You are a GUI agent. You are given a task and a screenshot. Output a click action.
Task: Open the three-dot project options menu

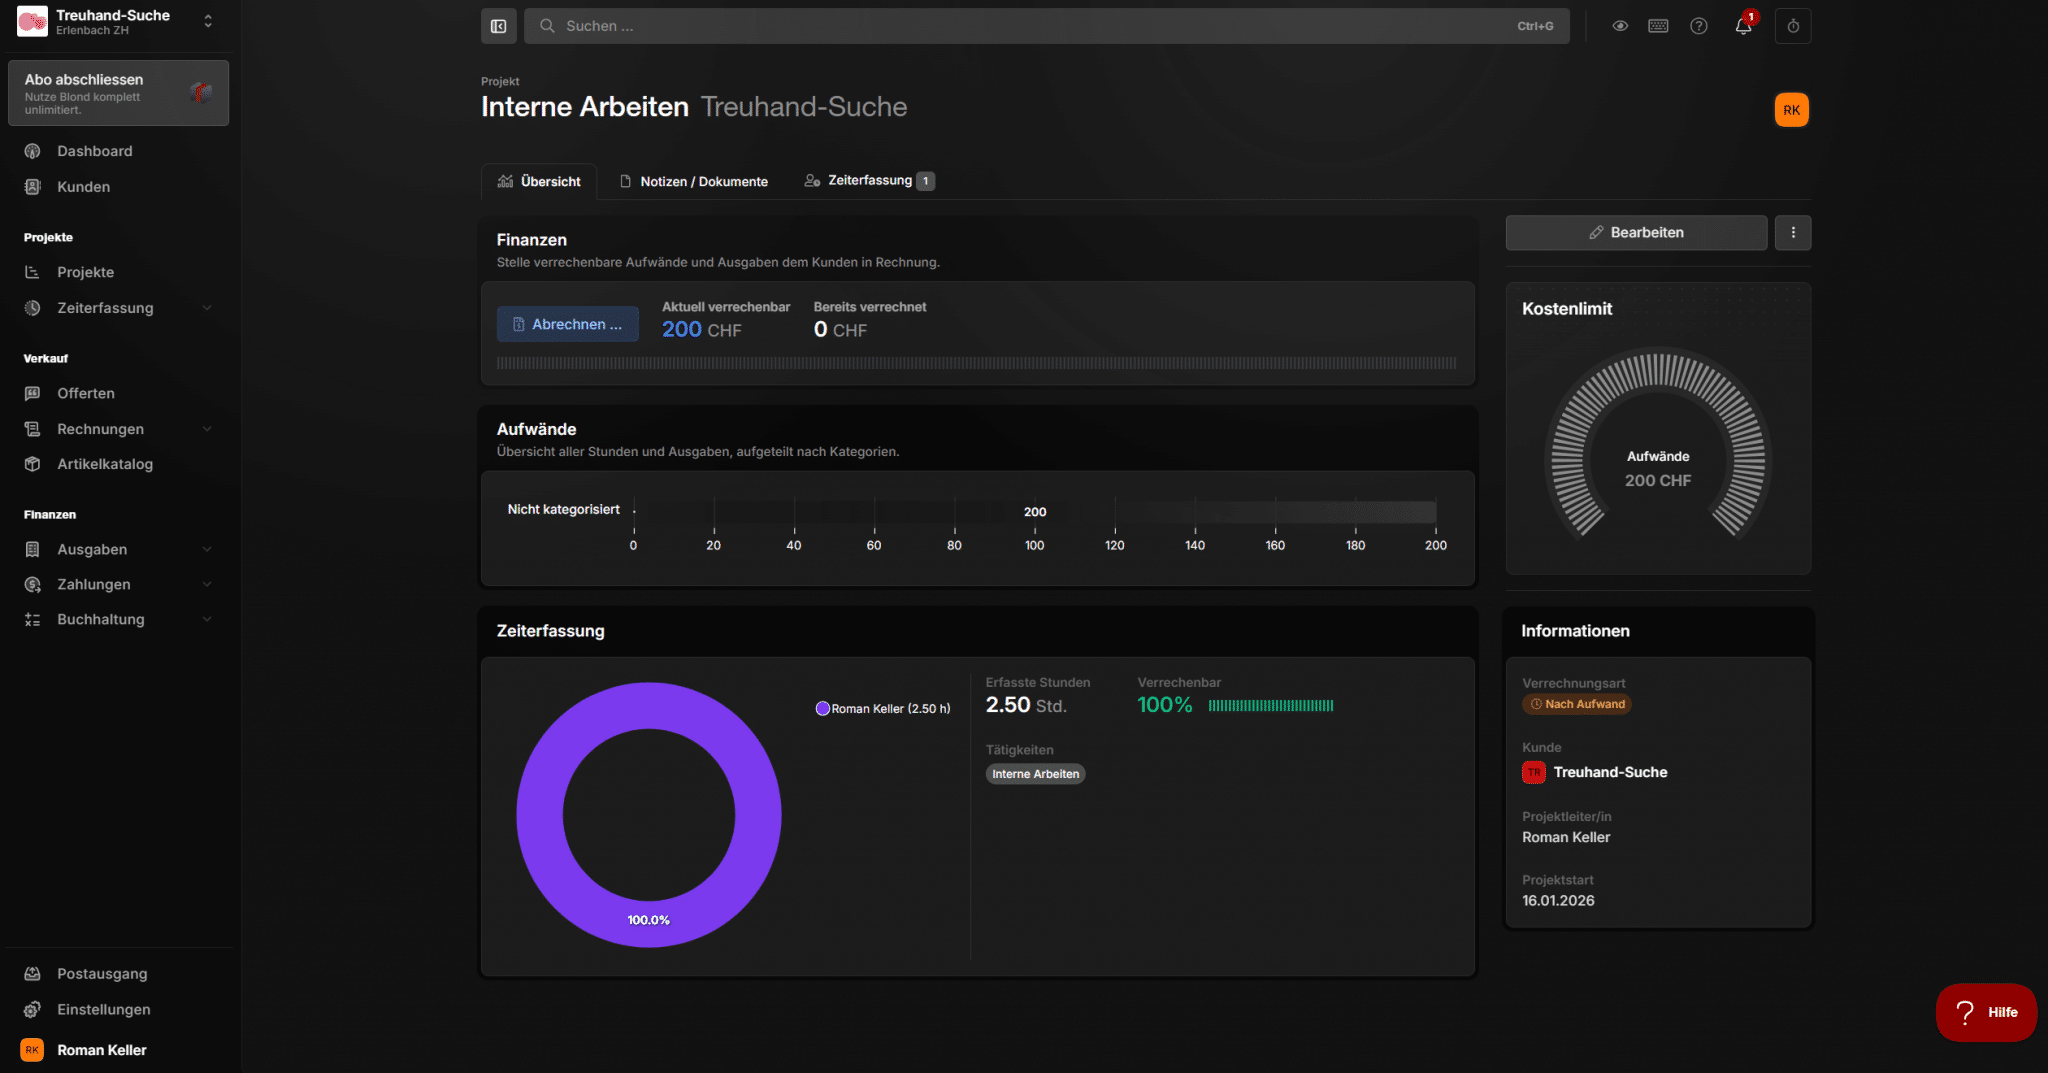pyautogui.click(x=1793, y=233)
